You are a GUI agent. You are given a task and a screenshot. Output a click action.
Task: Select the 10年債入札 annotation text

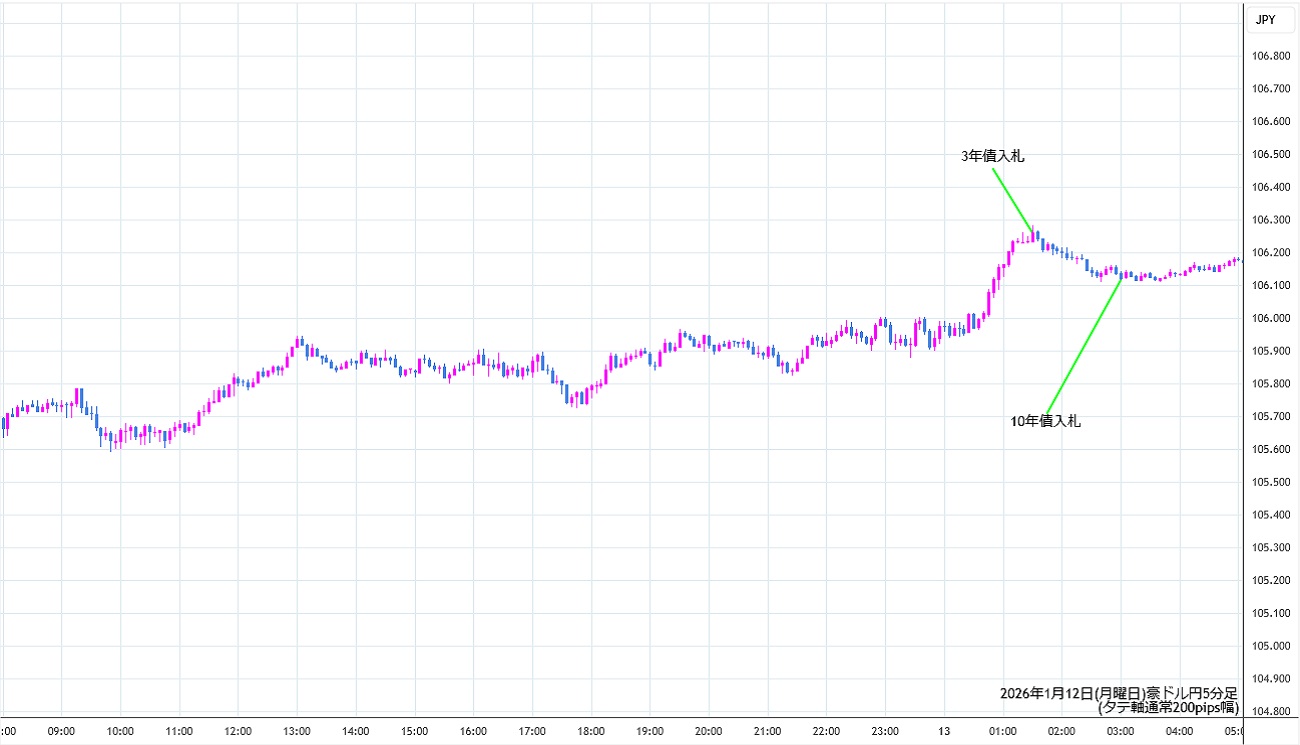(1045, 421)
